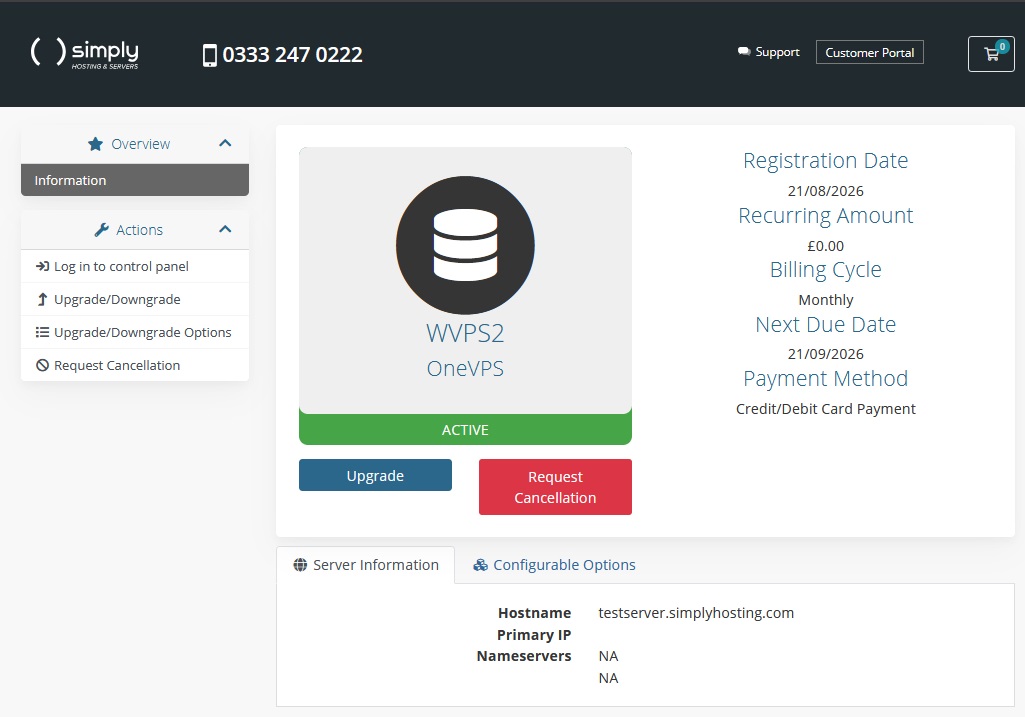Viewport: 1025px width, 717px height.
Task: Click the first NA nameserver value
Action: (x=609, y=656)
